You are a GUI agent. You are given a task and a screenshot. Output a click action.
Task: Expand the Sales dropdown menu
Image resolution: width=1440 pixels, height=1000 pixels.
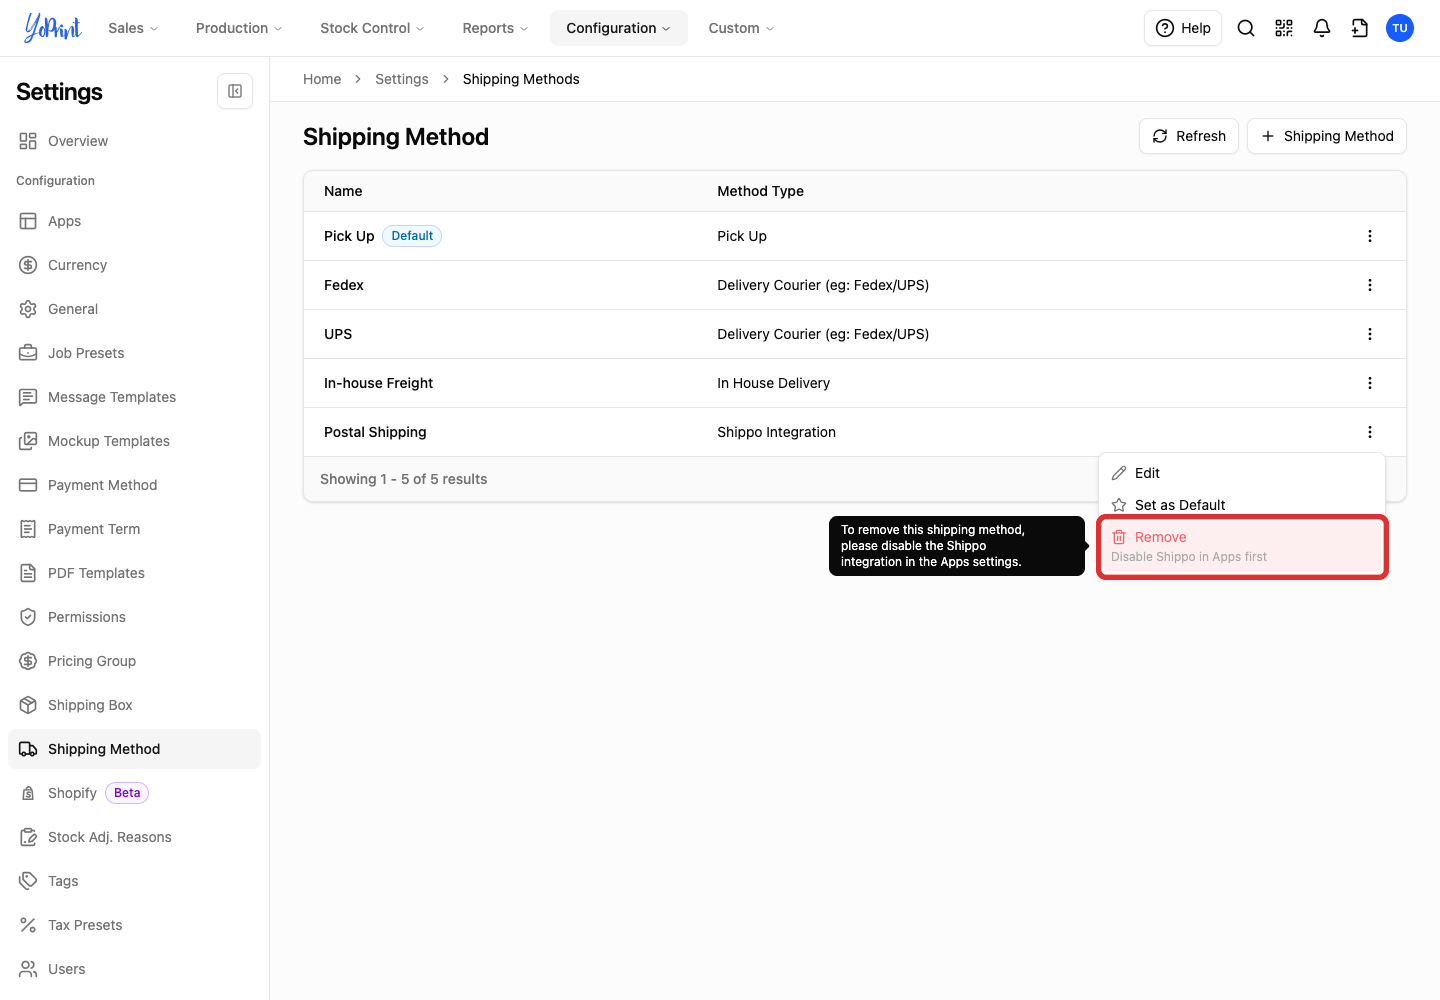133,28
